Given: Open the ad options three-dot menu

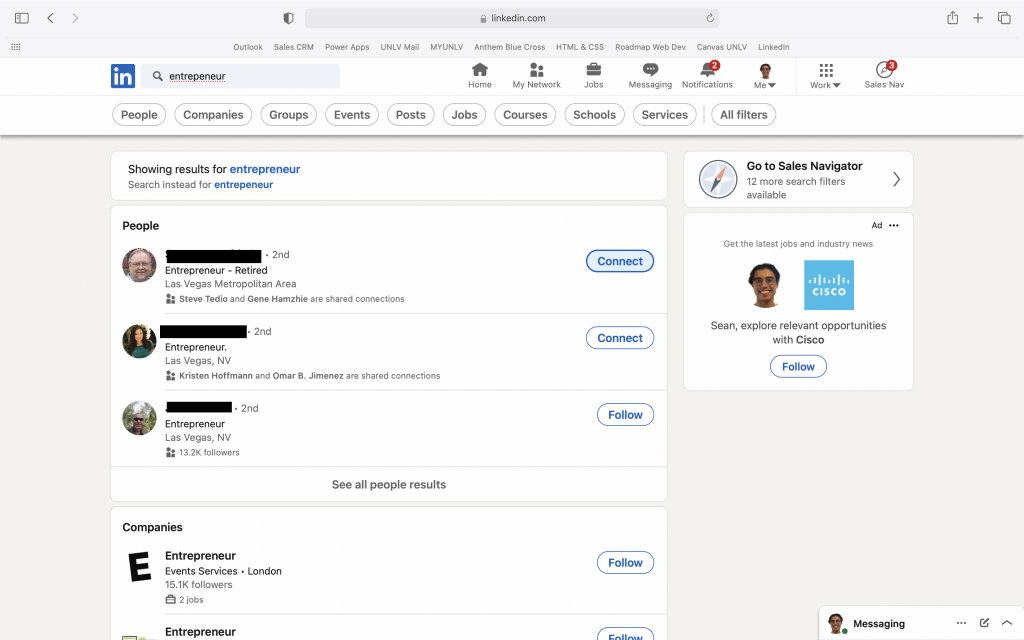Looking at the screenshot, I should tap(894, 225).
